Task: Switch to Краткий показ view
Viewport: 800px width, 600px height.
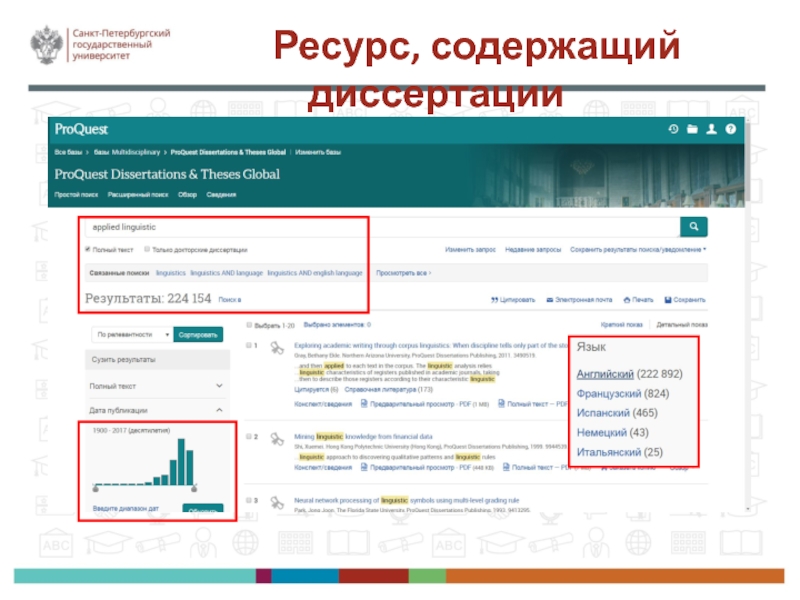Action: 621,324
